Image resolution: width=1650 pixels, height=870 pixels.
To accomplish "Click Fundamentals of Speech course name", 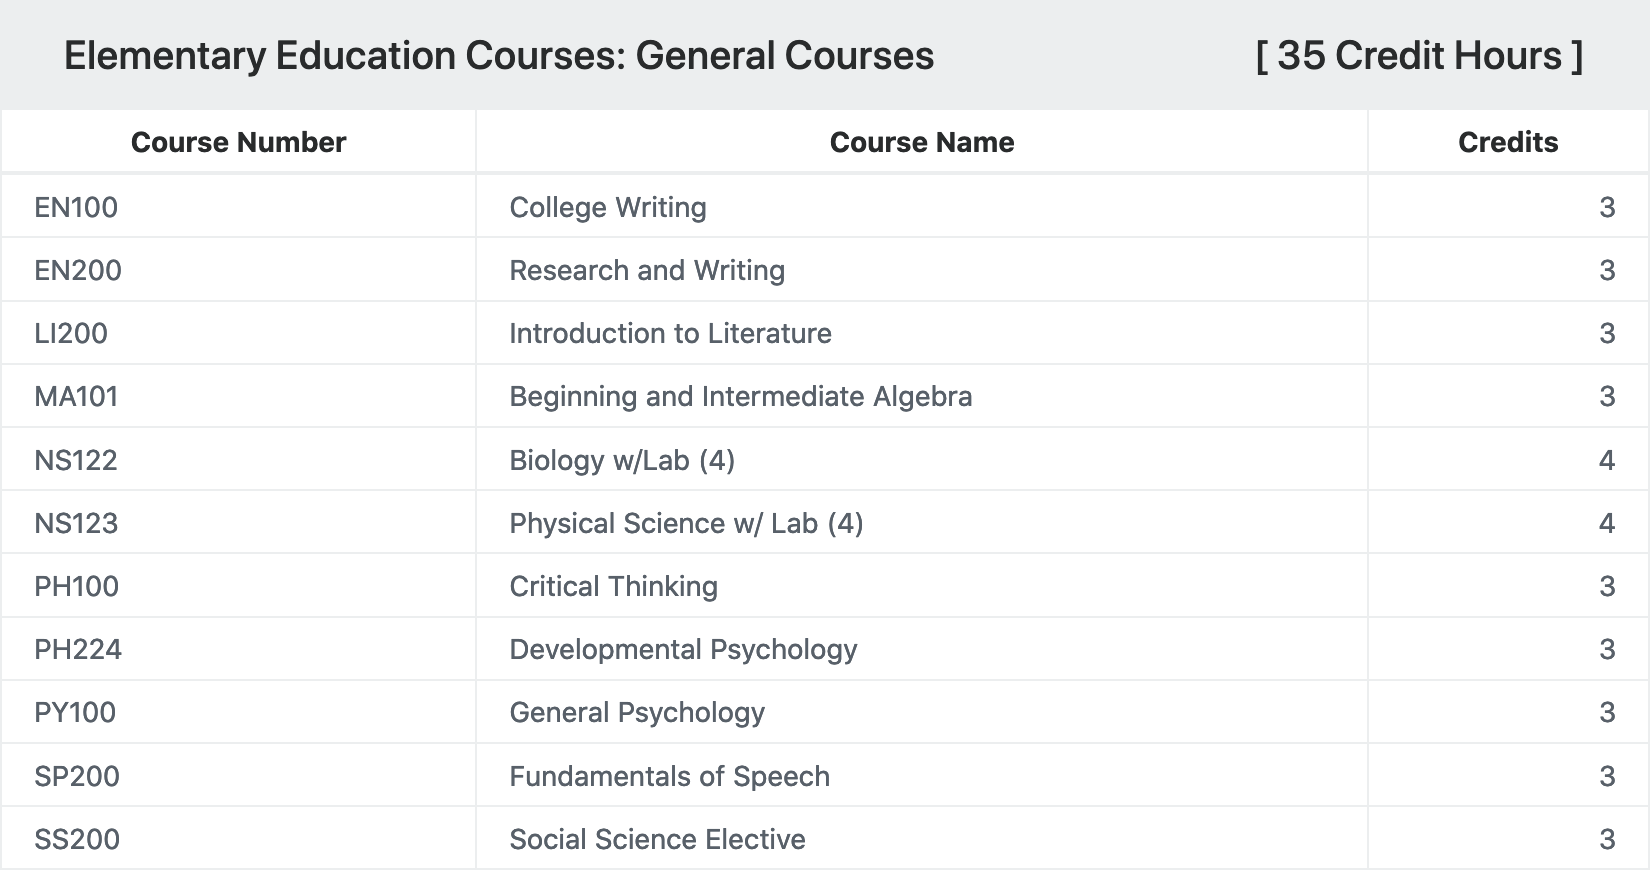I will pos(670,776).
